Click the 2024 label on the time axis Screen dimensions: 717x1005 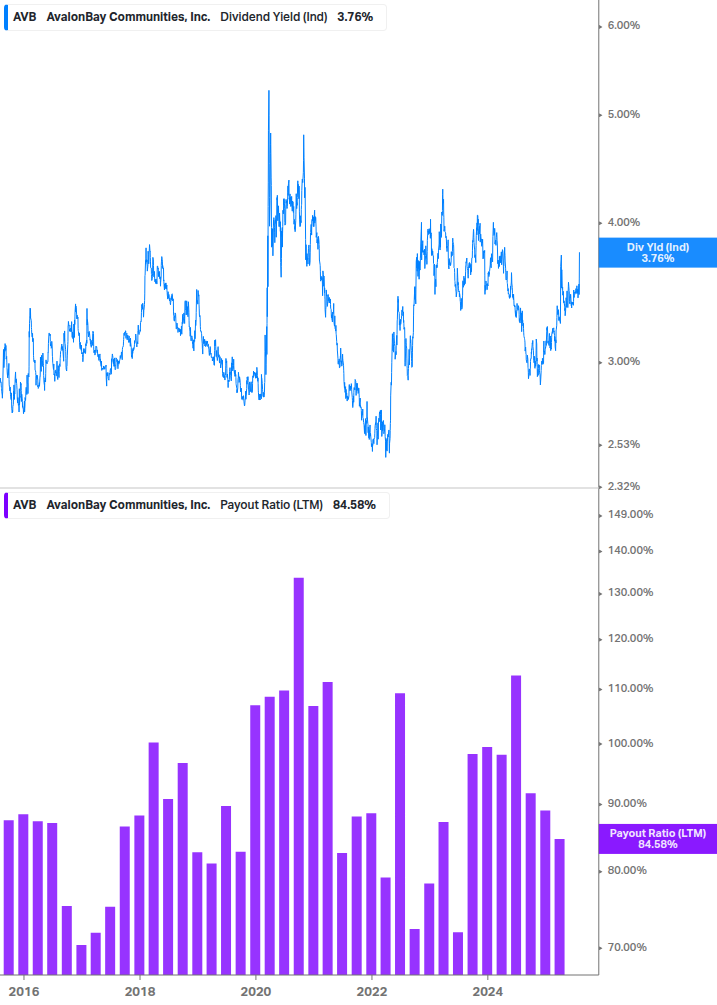(x=488, y=992)
